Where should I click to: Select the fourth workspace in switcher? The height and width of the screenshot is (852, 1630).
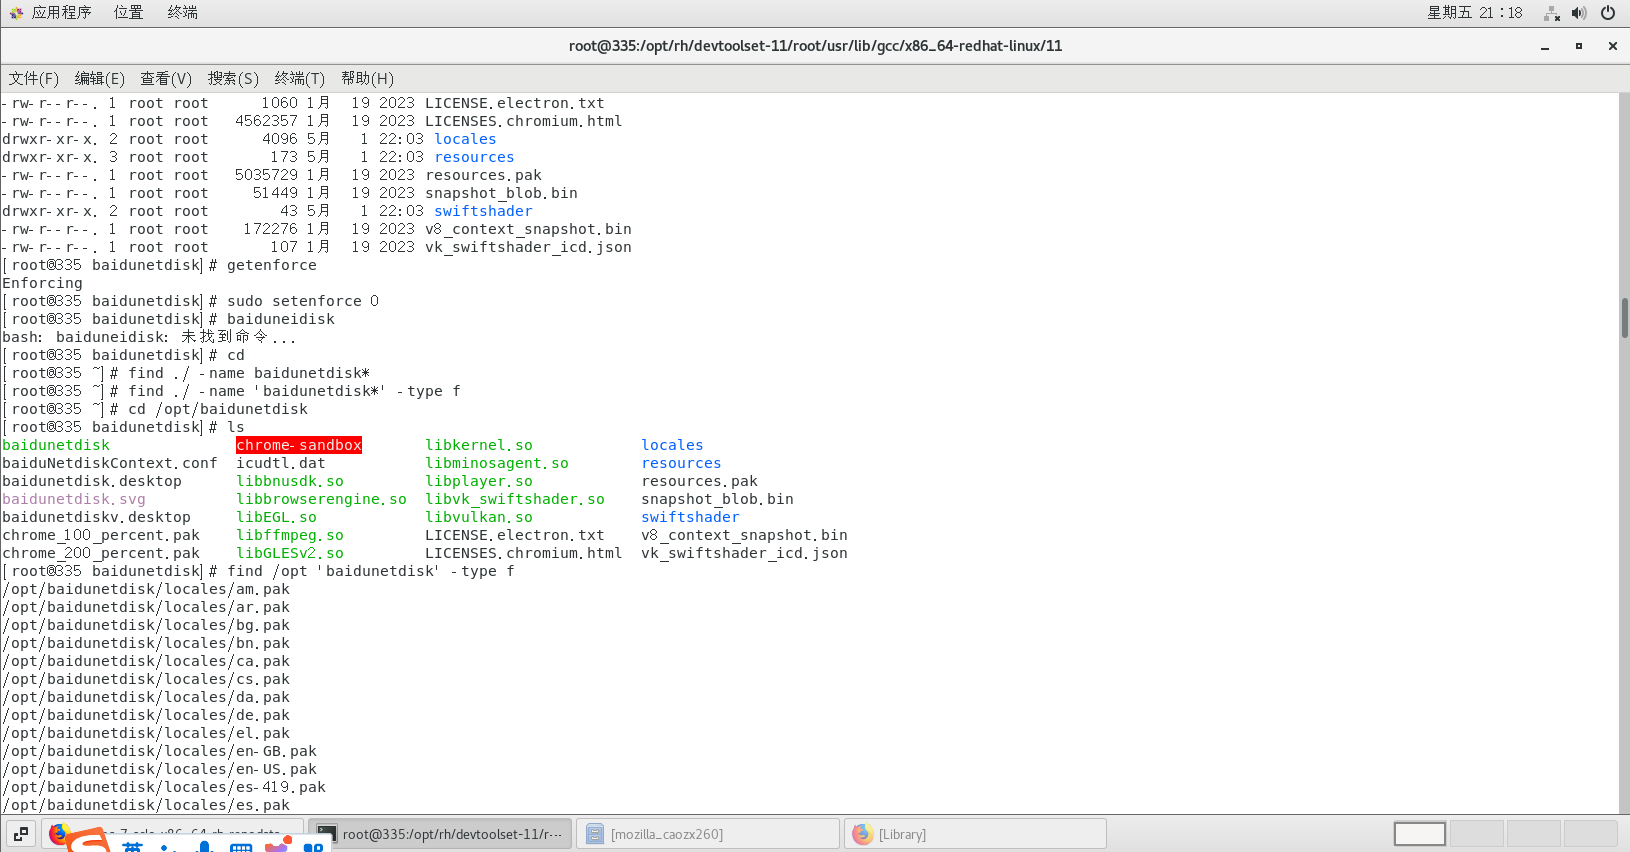click(x=1591, y=833)
